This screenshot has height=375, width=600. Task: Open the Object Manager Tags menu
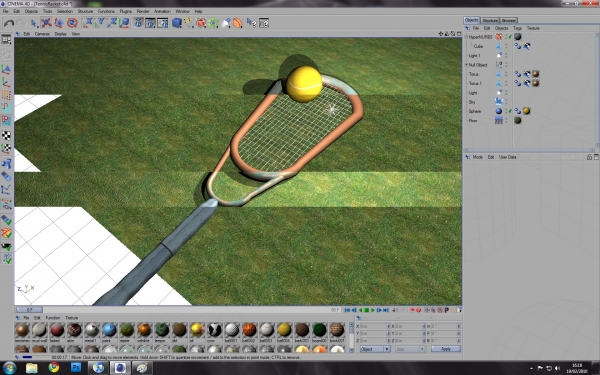coord(517,28)
